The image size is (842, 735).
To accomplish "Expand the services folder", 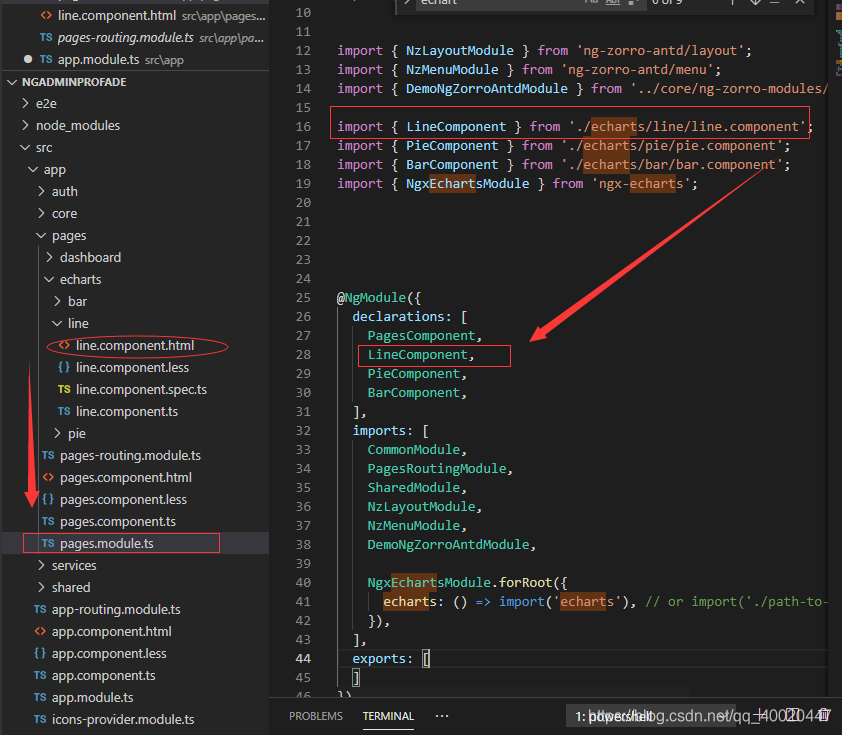I will [41, 565].
